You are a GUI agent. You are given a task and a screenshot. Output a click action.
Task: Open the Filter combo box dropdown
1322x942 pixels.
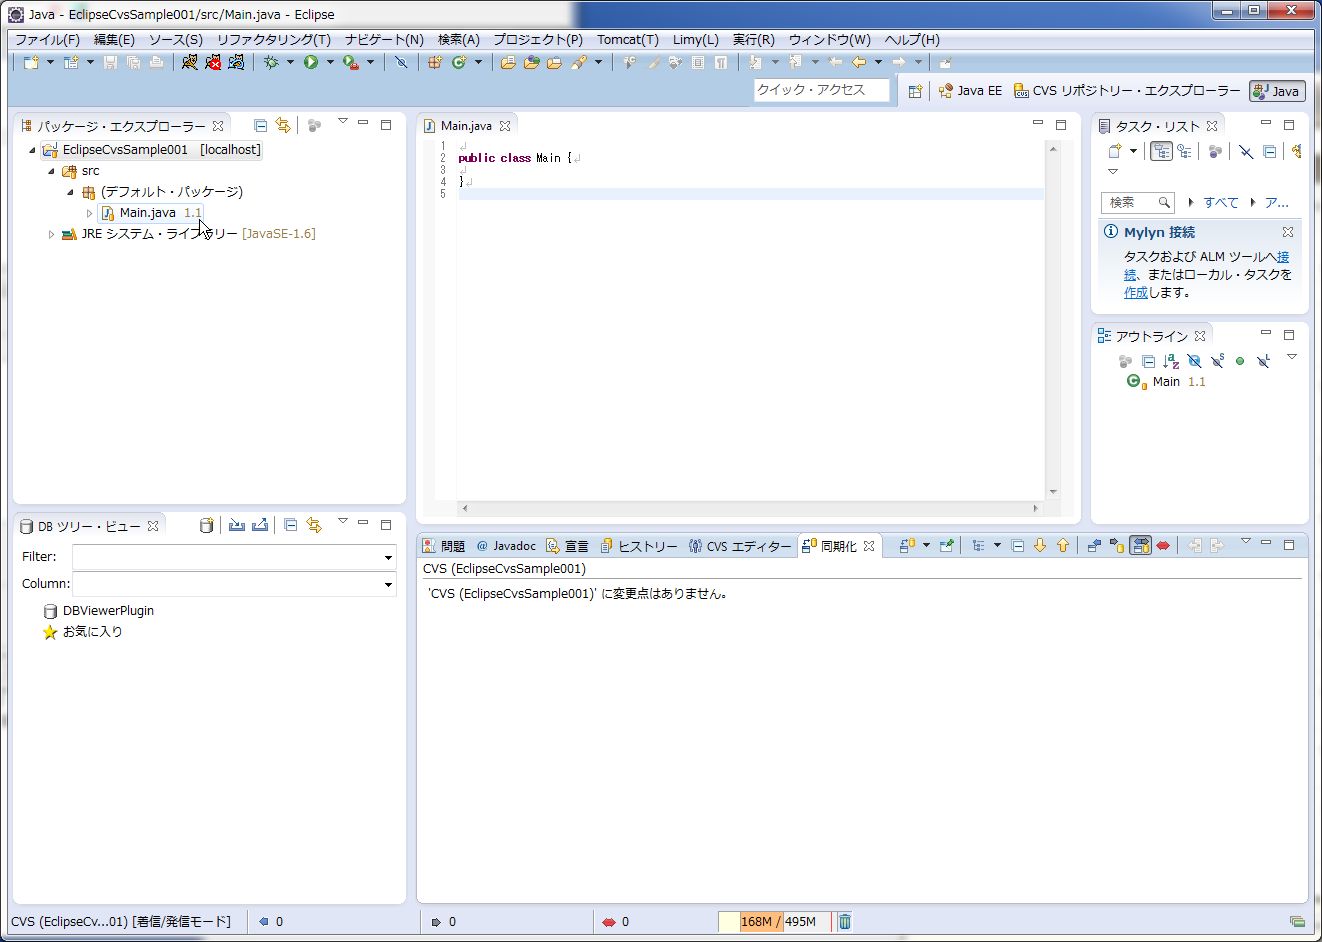(x=388, y=557)
